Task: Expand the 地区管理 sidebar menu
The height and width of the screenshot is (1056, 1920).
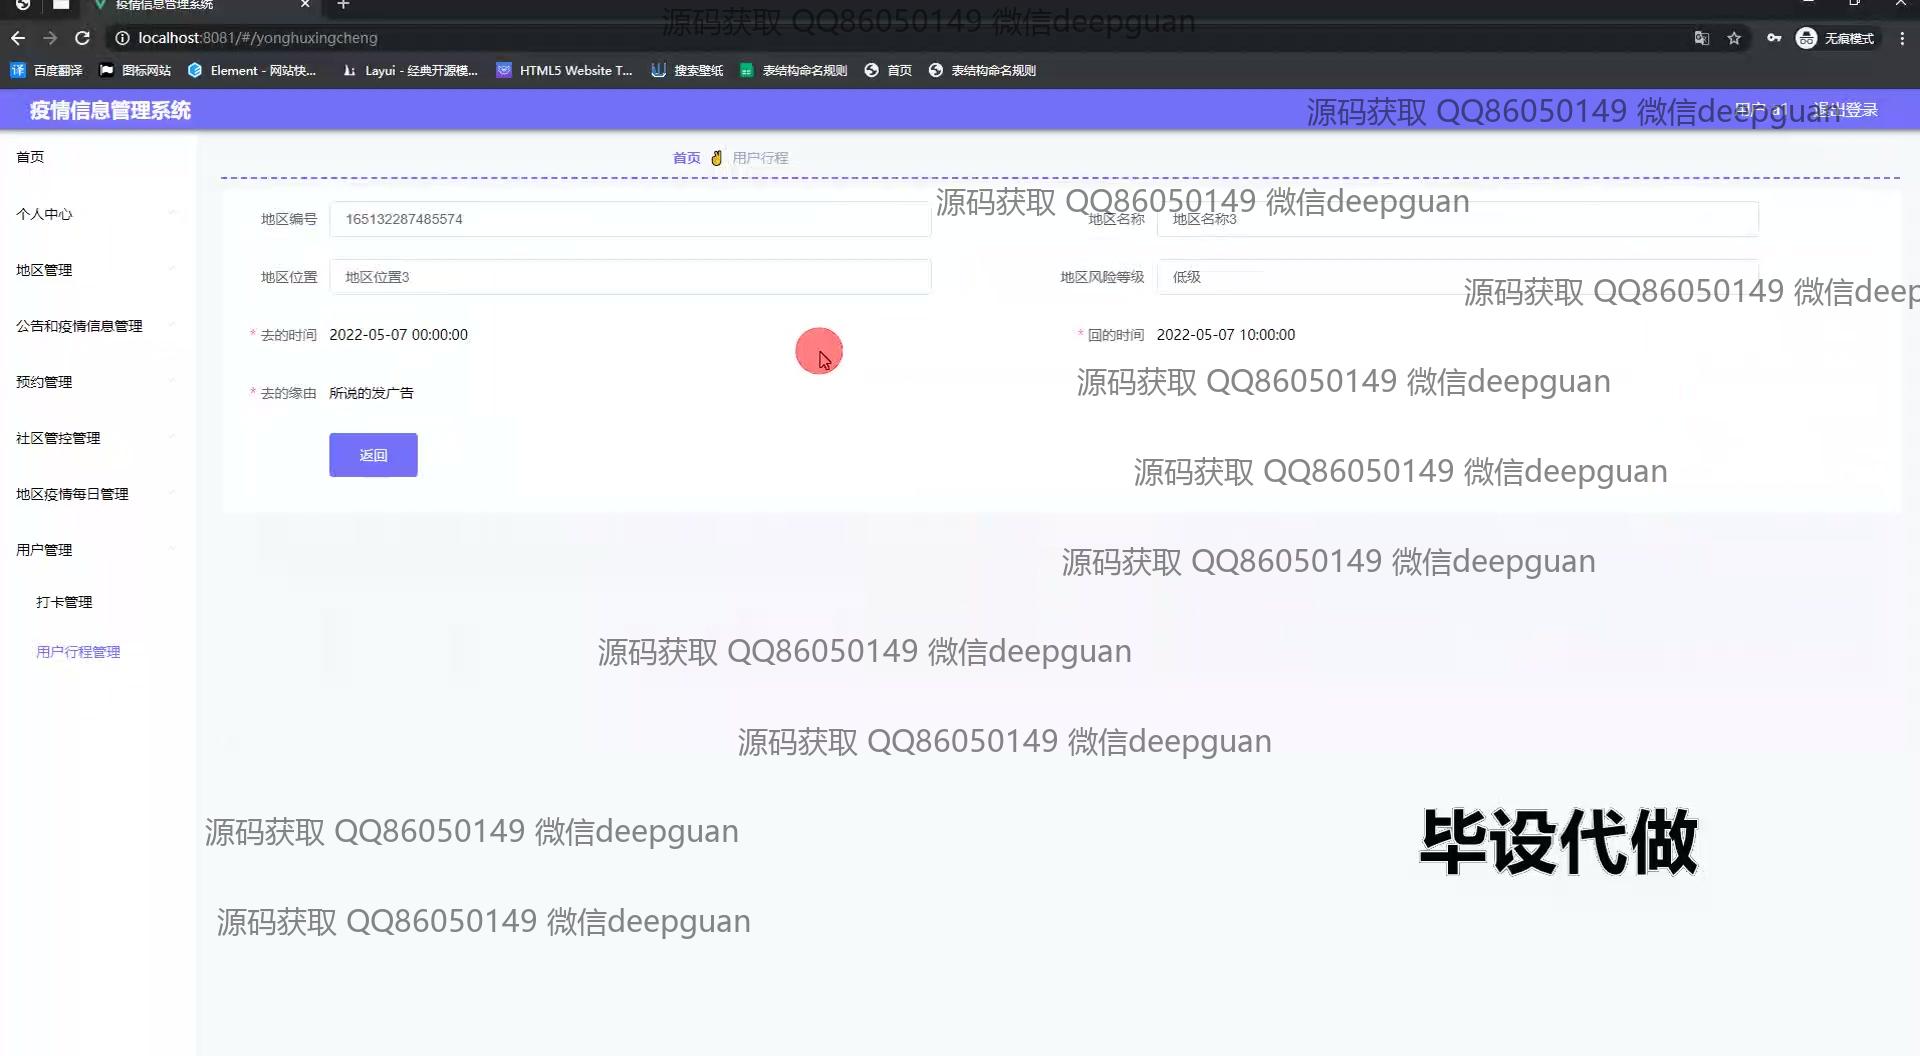Action: pos(98,270)
